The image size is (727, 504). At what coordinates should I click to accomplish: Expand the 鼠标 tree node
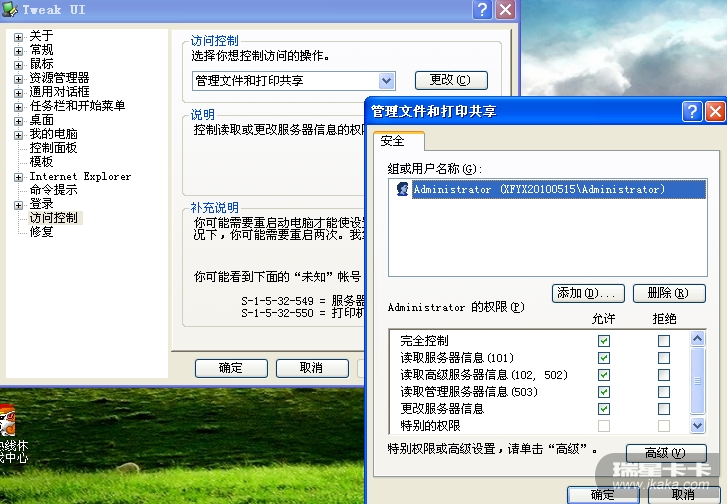pos(18,65)
